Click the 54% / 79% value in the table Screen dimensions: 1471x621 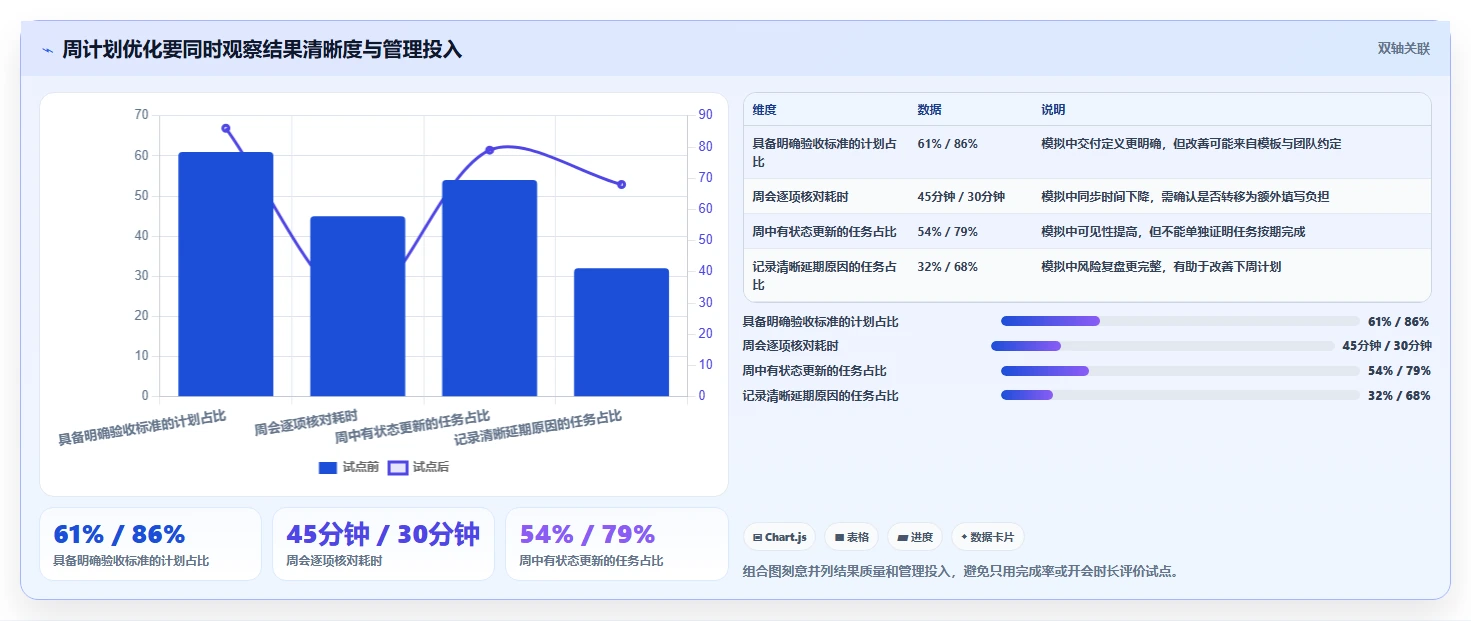pyautogui.click(x=947, y=232)
